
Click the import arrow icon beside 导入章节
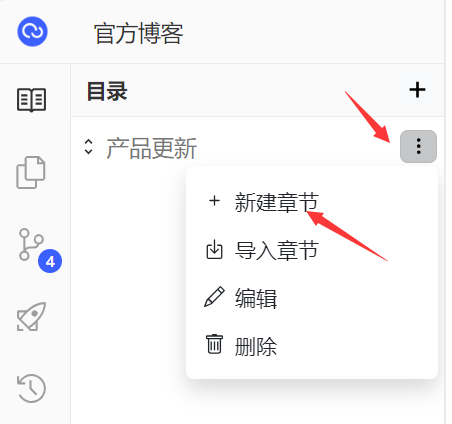[x=214, y=249]
